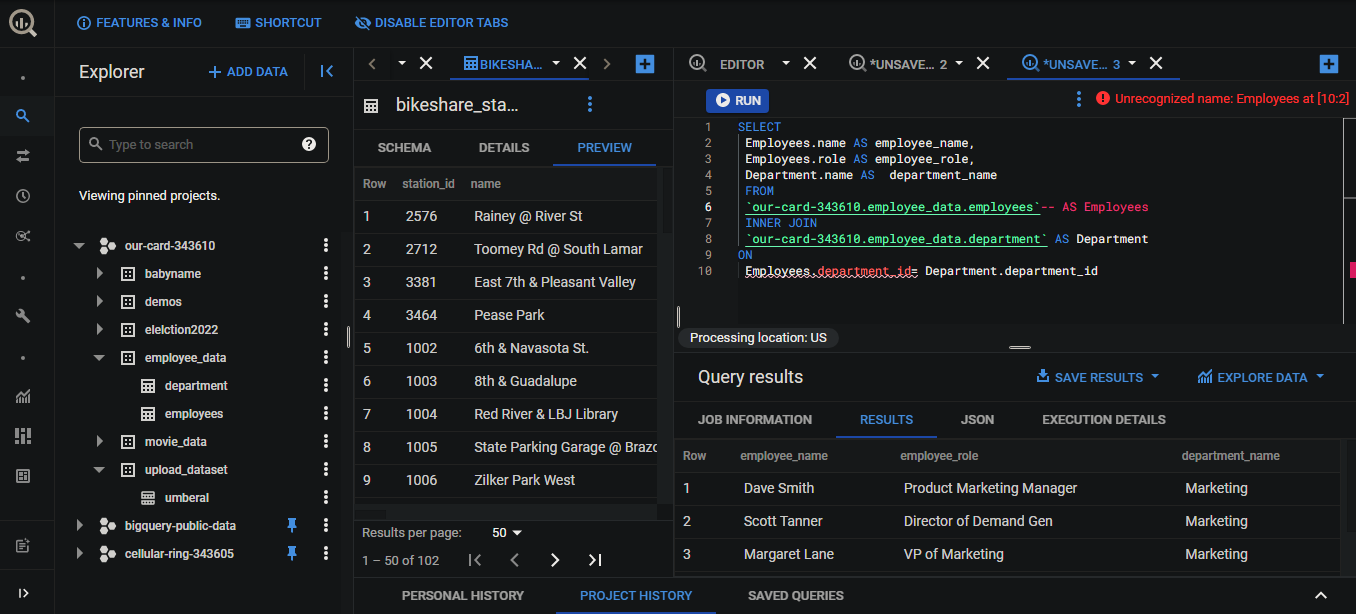Open the SHORTCUT button
This screenshot has width=1356, height=614.
[278, 22]
